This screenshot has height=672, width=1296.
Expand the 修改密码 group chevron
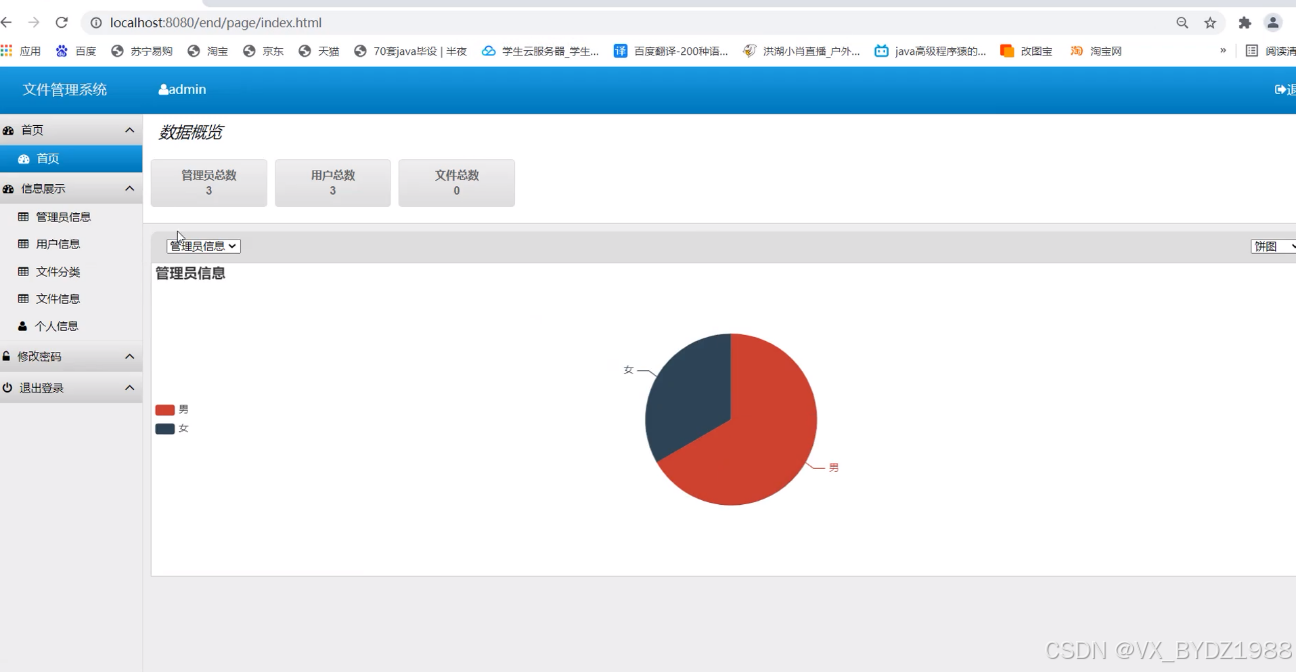click(x=129, y=357)
